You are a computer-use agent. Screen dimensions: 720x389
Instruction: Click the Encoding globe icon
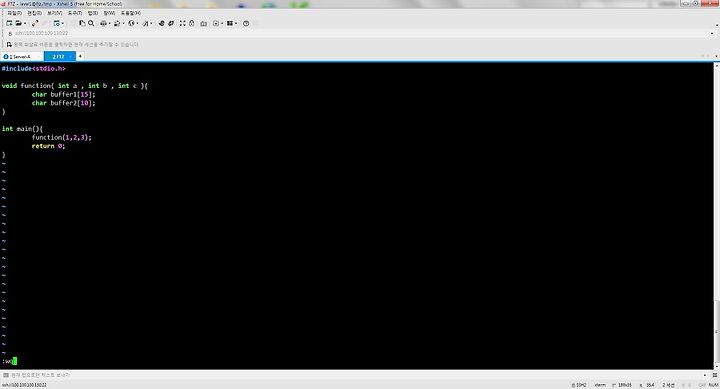coord(131,23)
